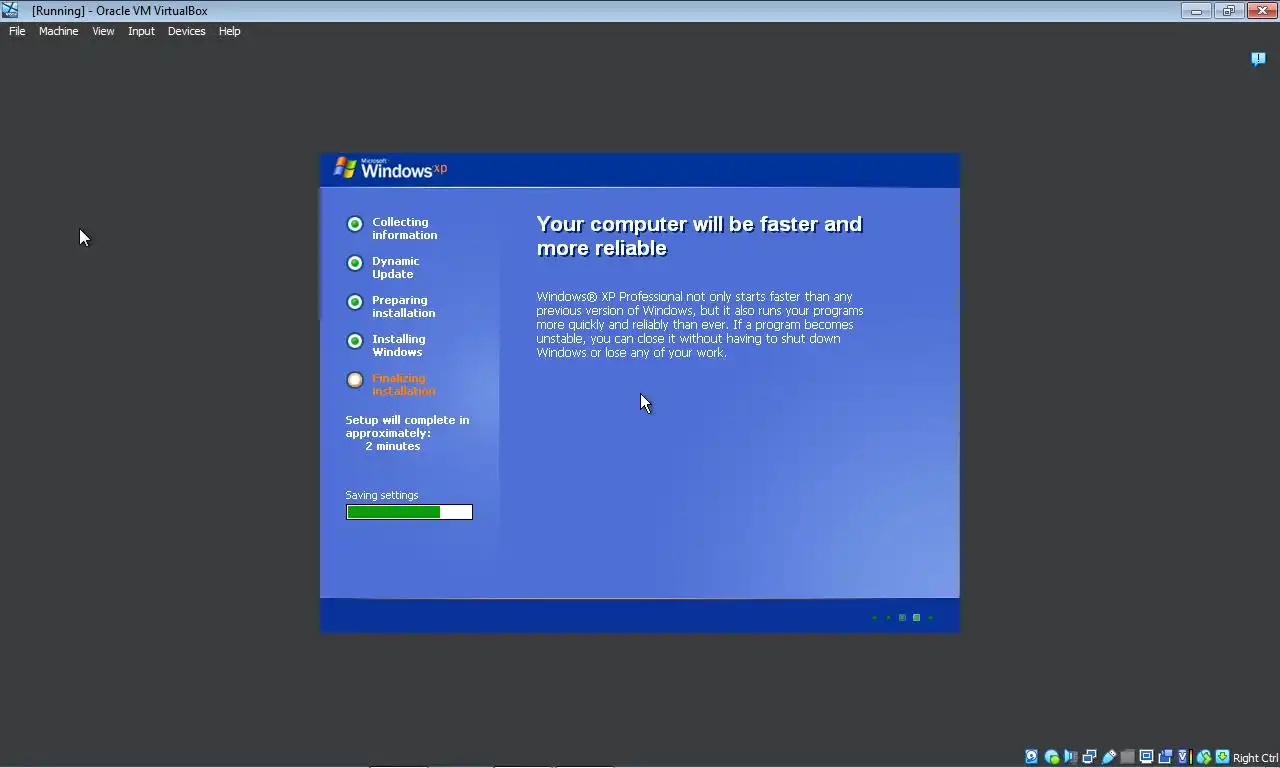This screenshot has height=768, width=1280.
Task: Minimize the VirtualBox window
Action: click(1196, 11)
